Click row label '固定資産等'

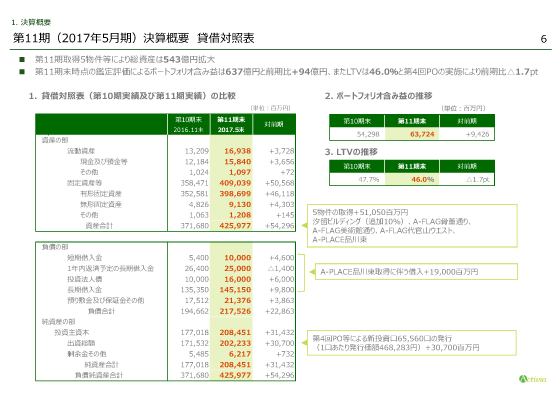[x=84, y=183]
